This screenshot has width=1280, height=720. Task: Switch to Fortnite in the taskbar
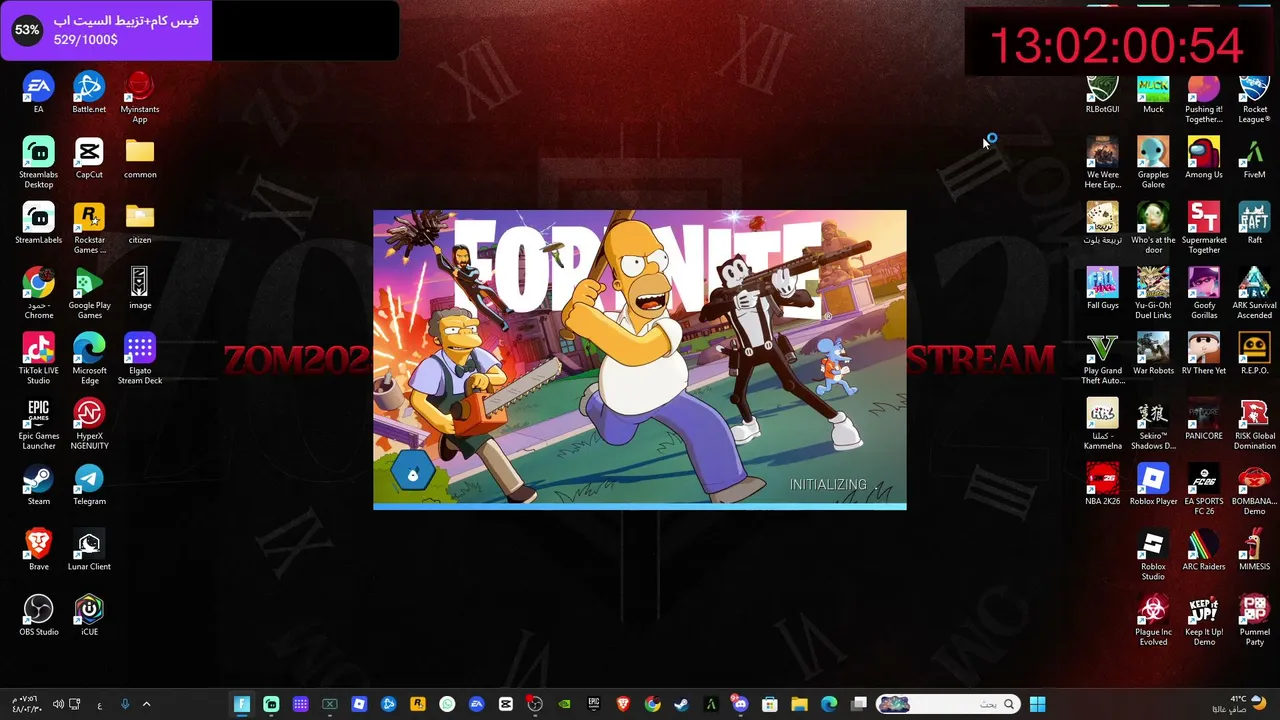coord(242,704)
